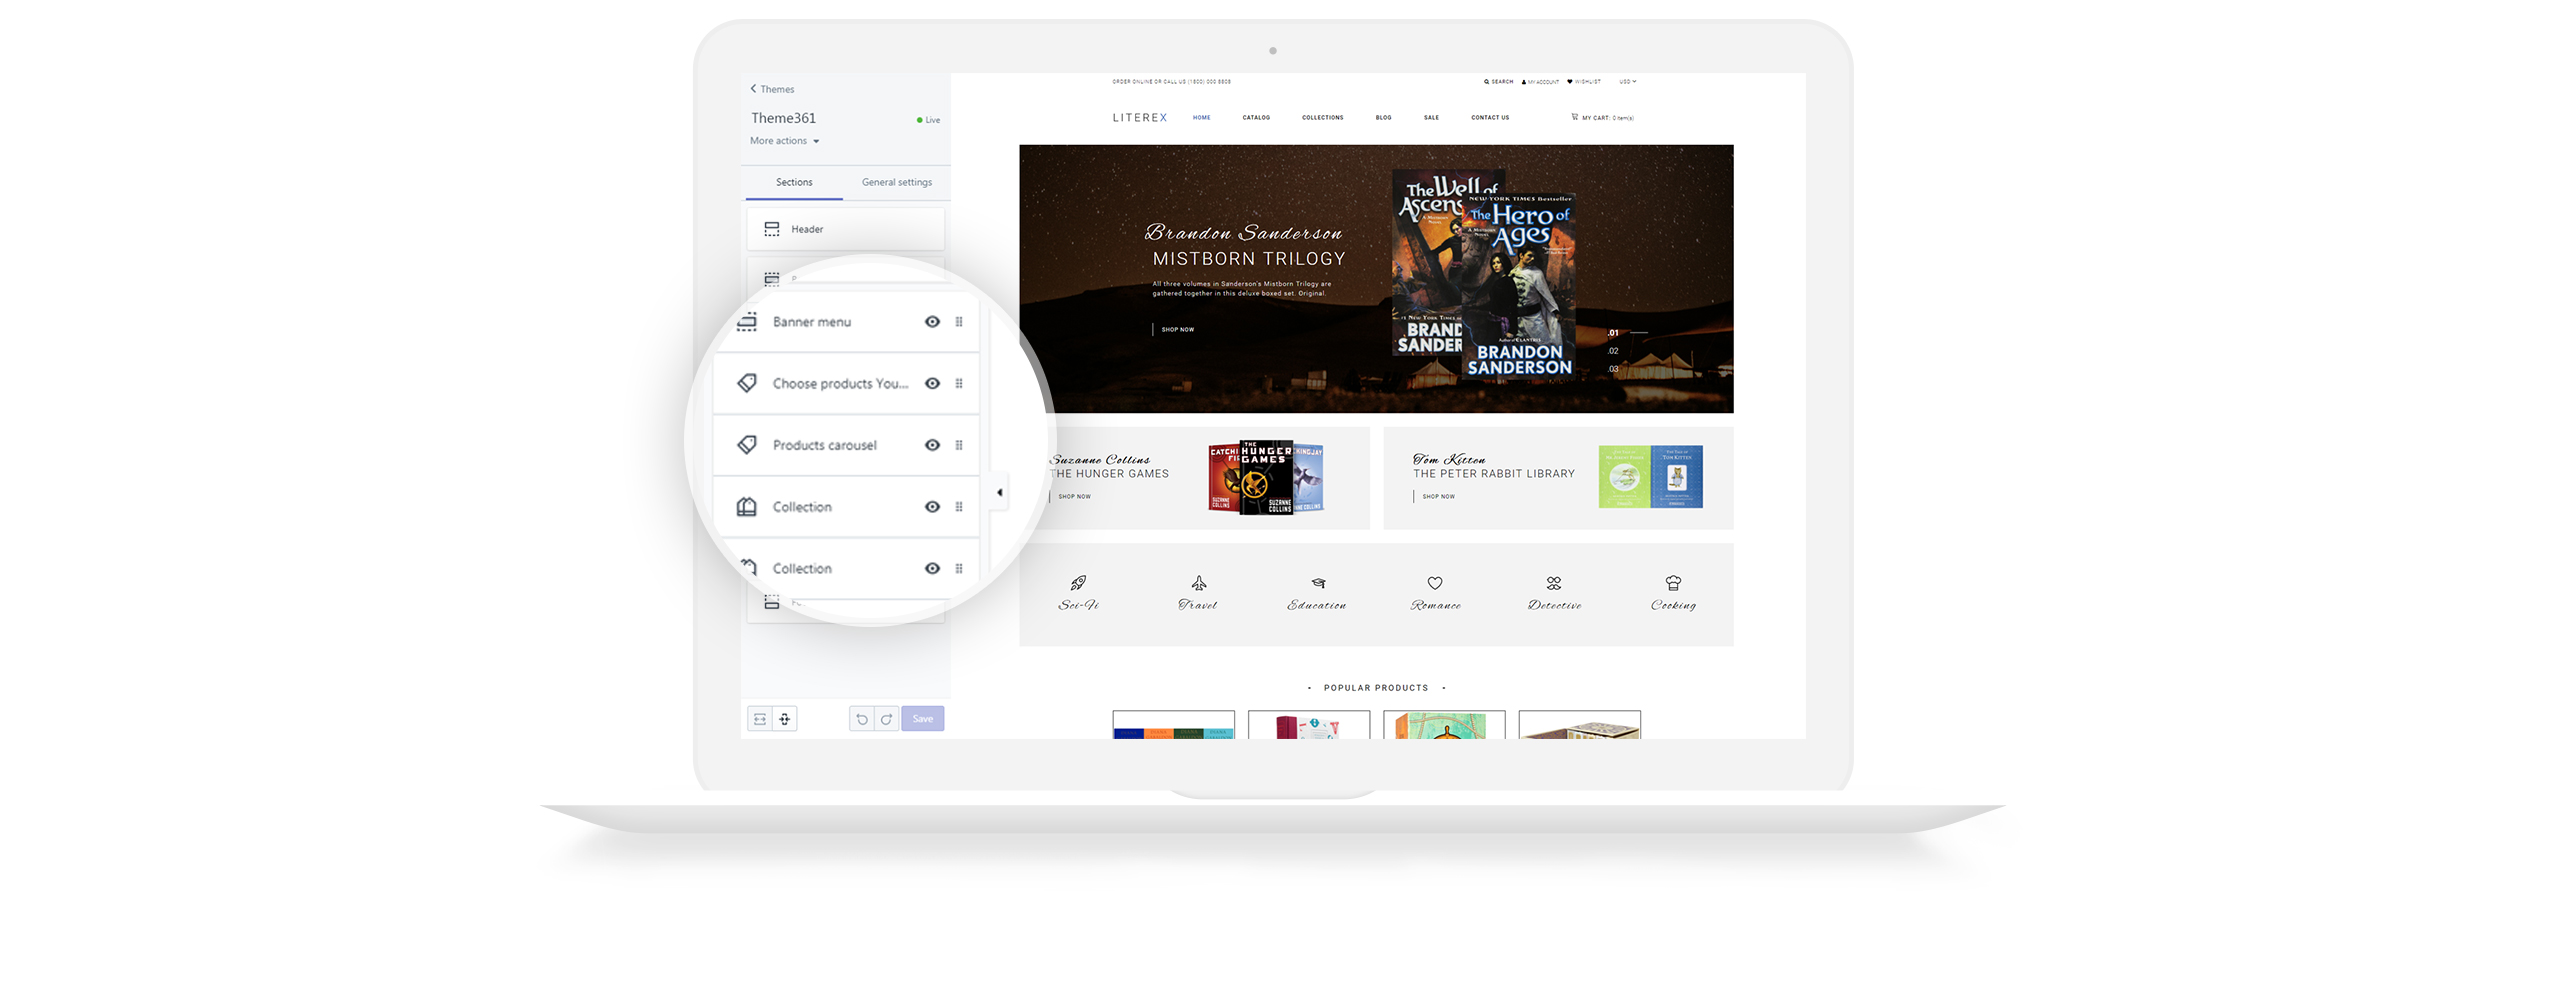Click The Hunger Games book covers image

point(1266,477)
